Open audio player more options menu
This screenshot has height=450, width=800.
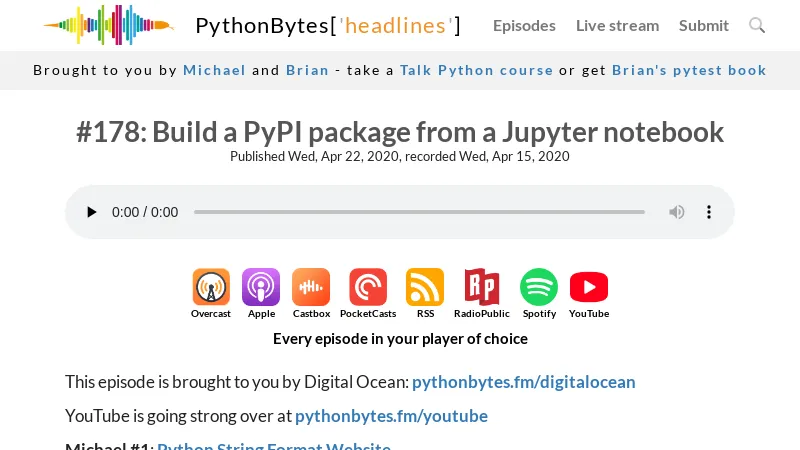pyautogui.click(x=709, y=212)
